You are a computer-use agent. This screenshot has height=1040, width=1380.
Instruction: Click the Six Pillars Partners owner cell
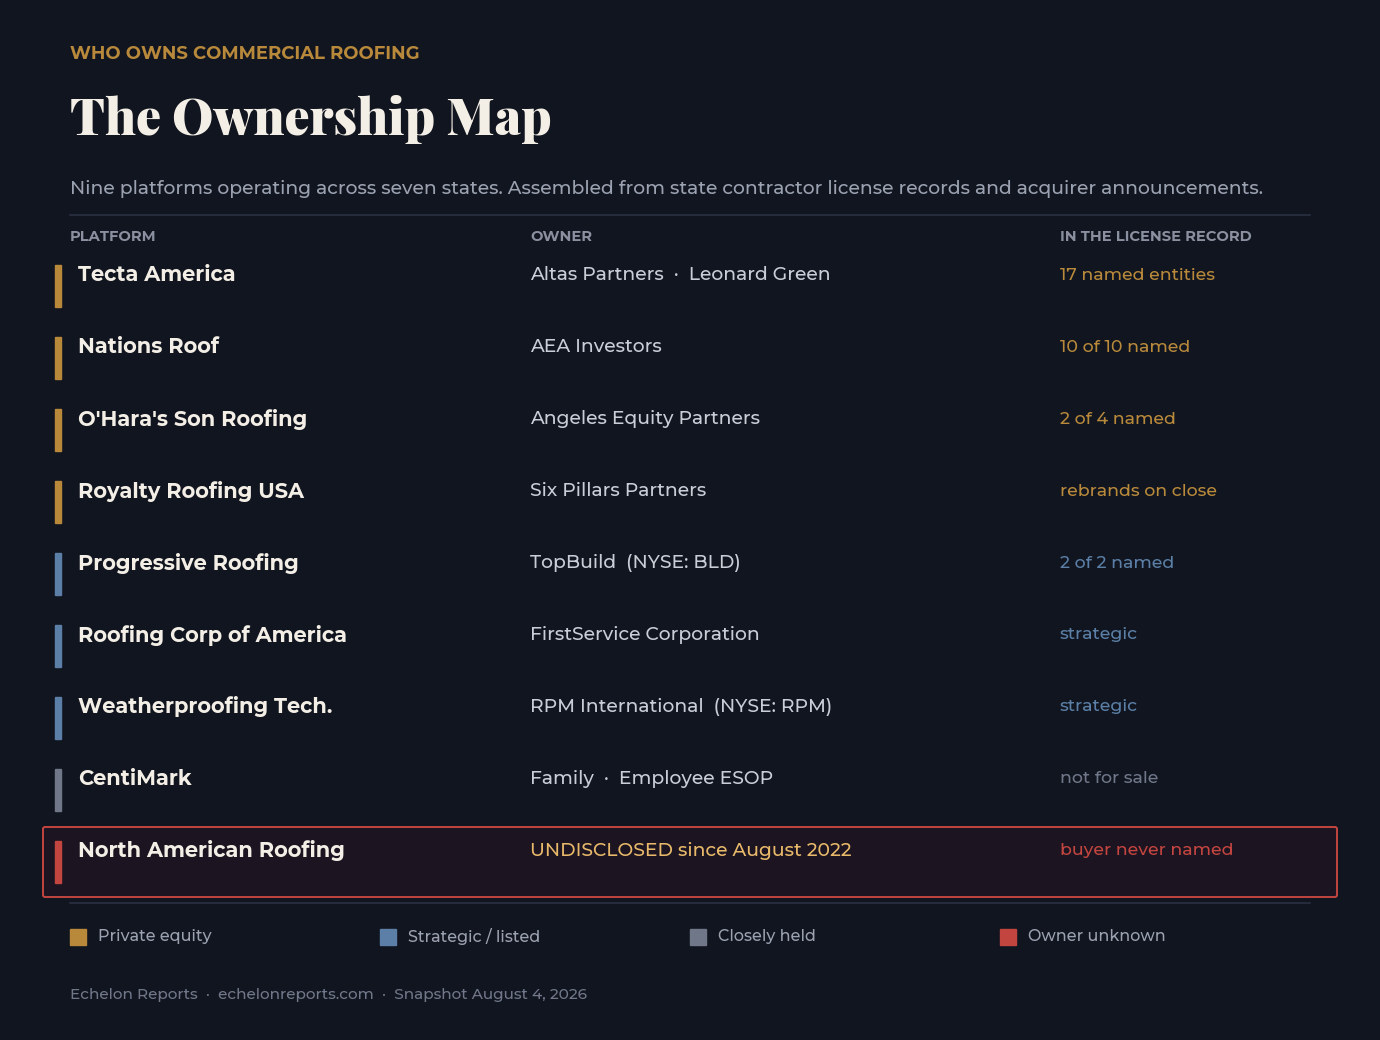pyautogui.click(x=618, y=490)
